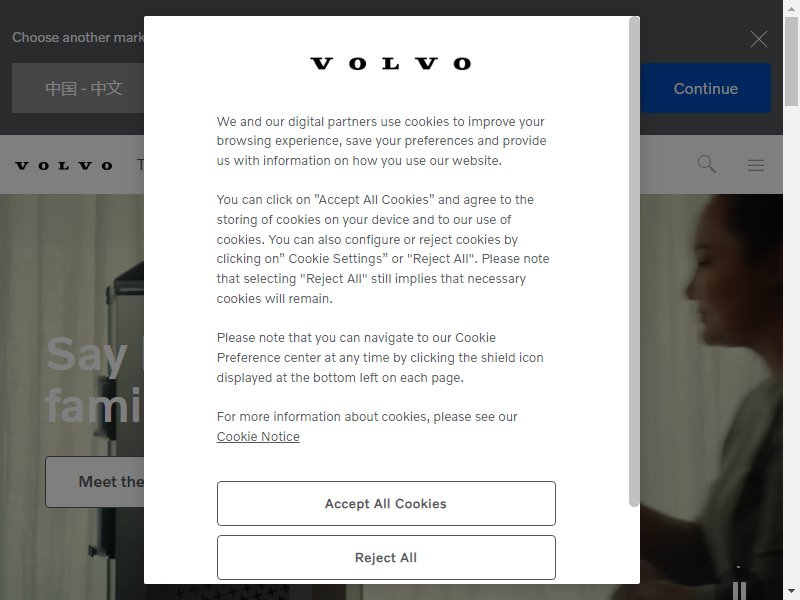Accept All Cookies in the dialog

coord(386,504)
